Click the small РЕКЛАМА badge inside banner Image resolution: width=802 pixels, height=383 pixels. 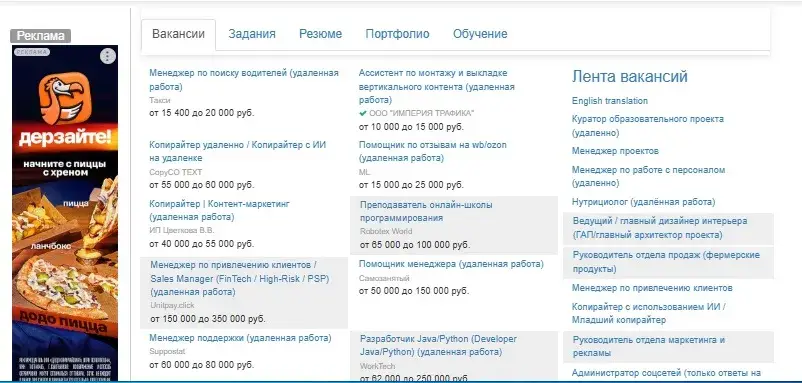coord(32,52)
